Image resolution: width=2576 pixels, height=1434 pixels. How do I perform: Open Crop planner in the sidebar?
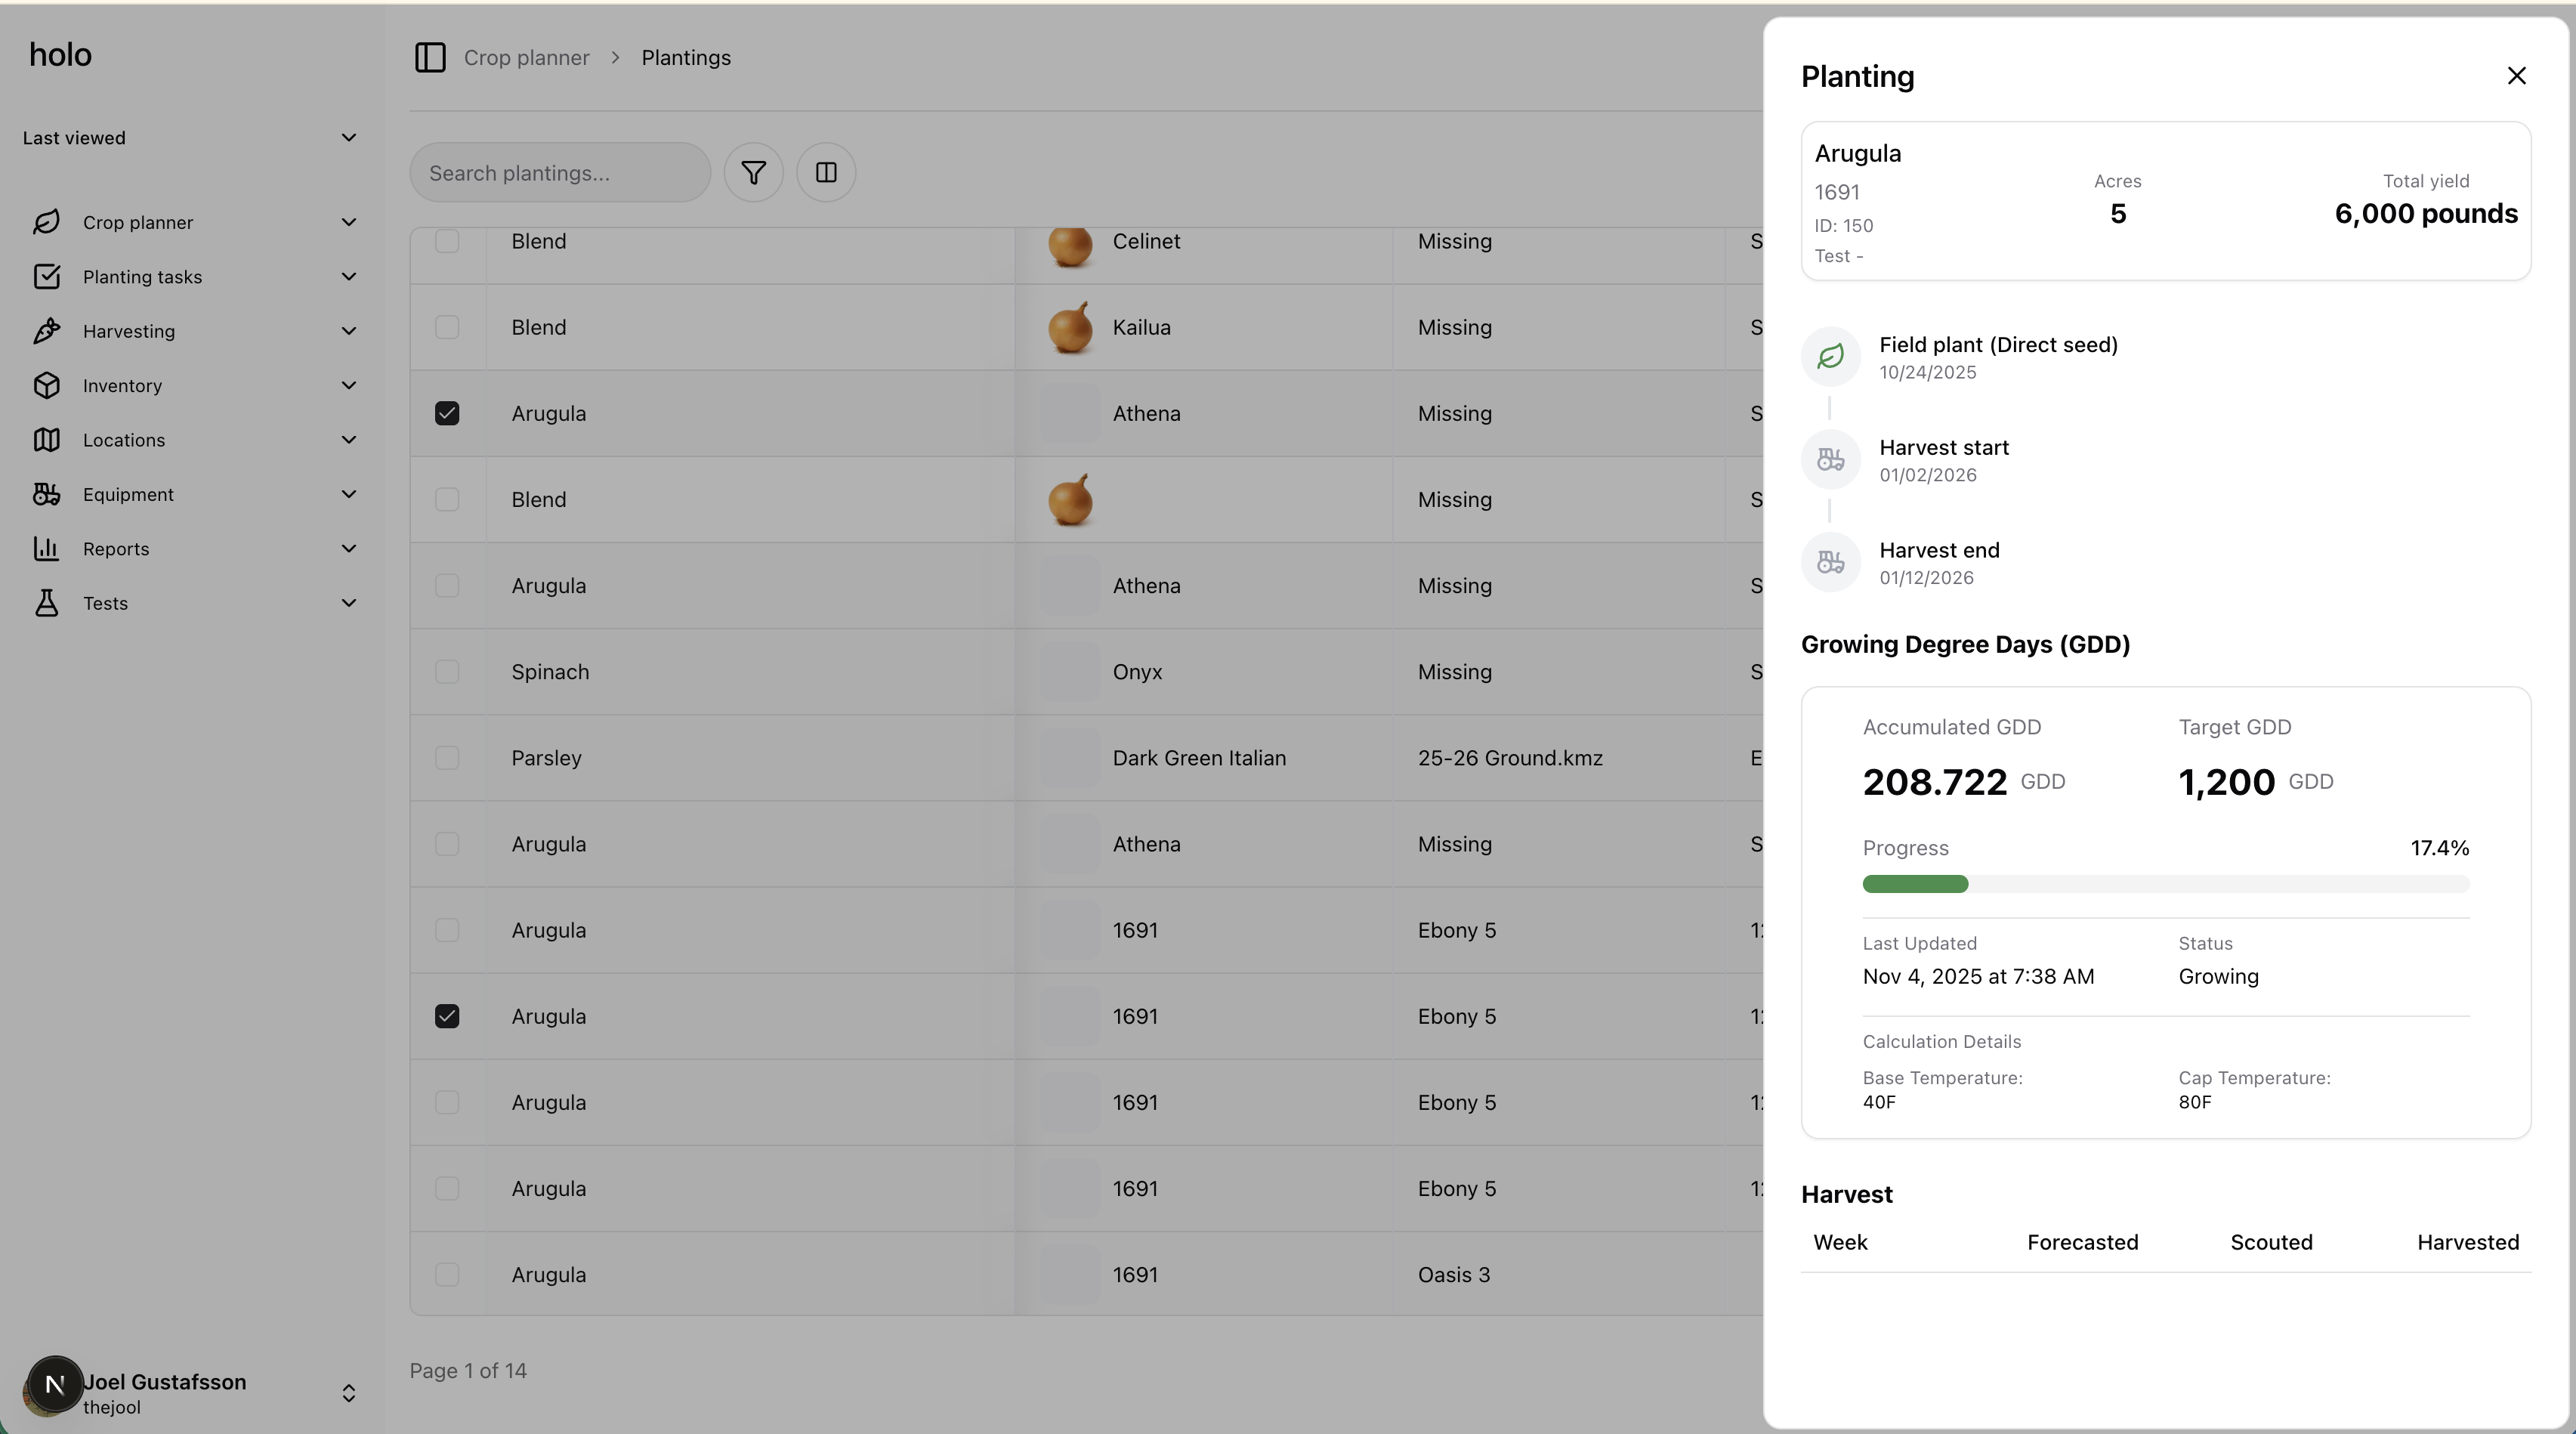tap(138, 223)
